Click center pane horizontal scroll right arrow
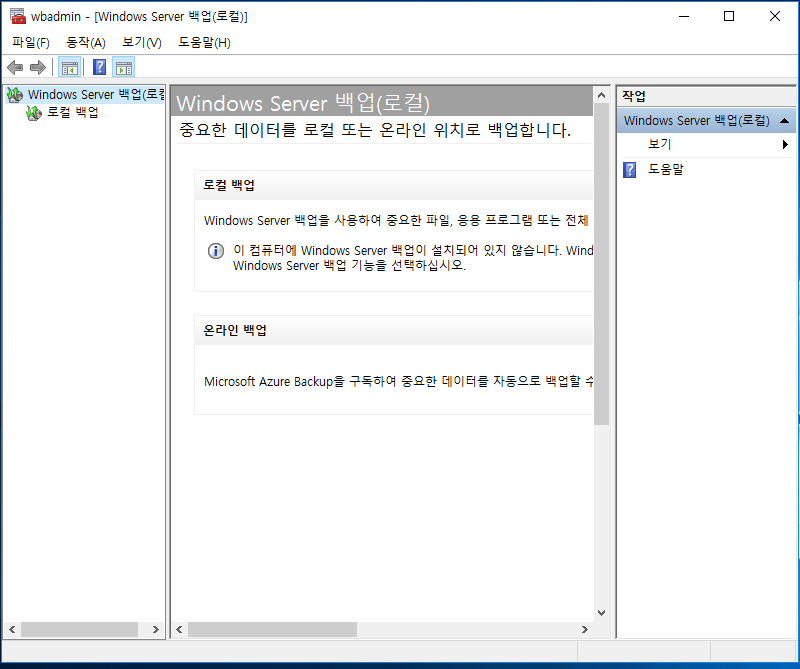The image size is (800, 669). tap(585, 630)
